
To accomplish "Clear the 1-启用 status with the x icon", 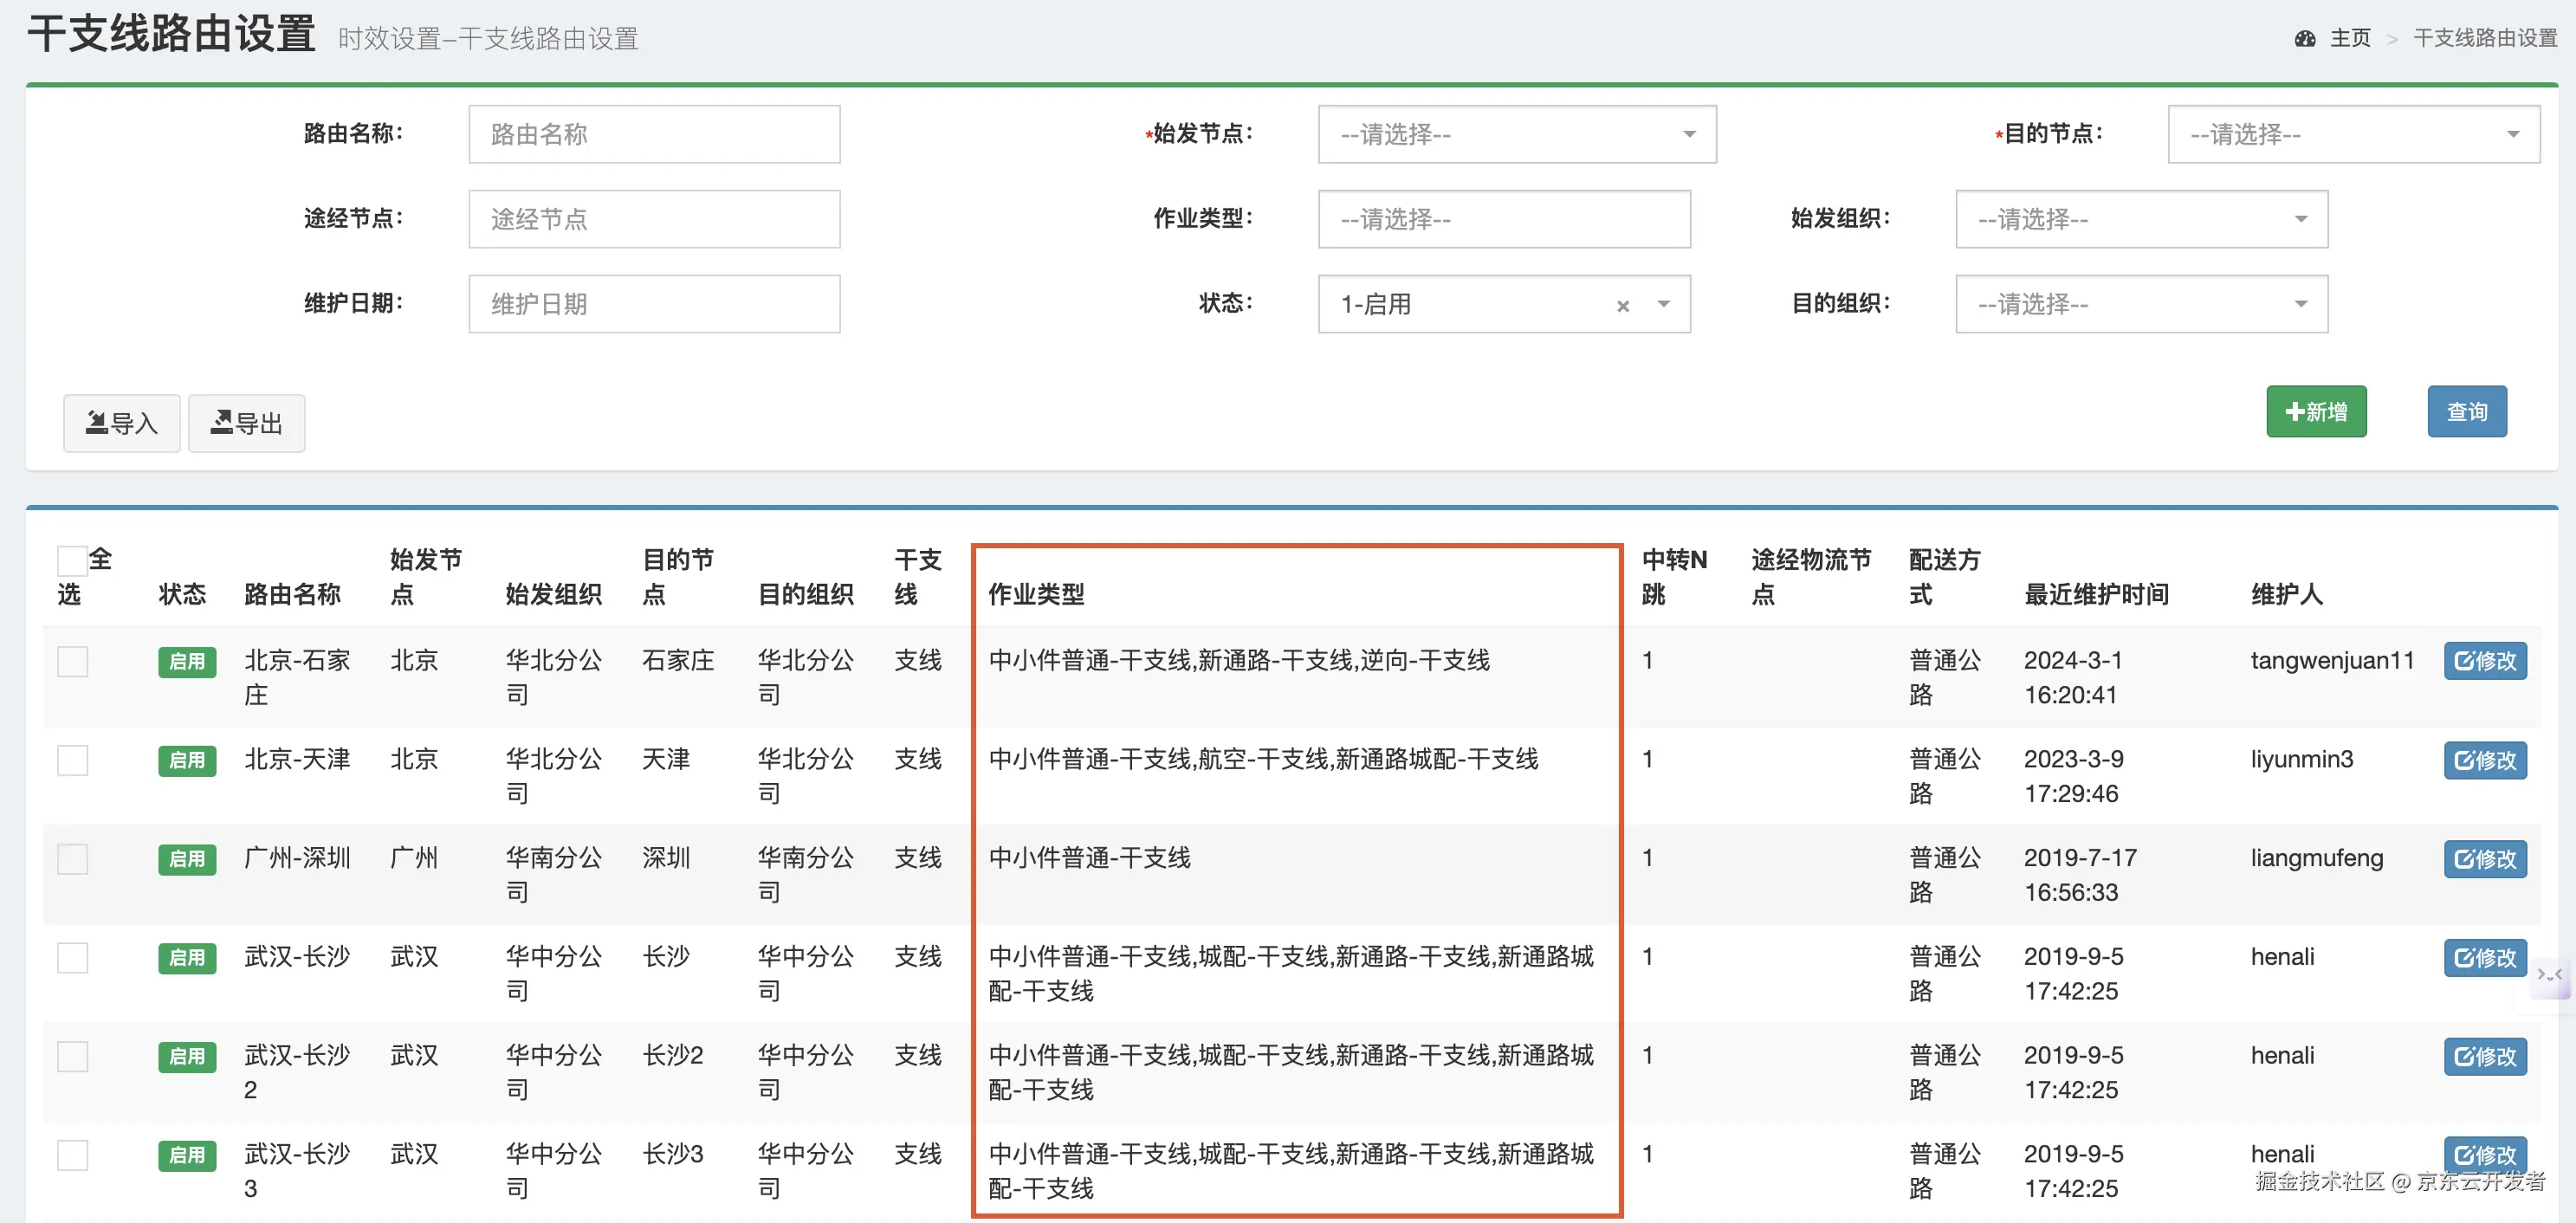I will [1622, 306].
